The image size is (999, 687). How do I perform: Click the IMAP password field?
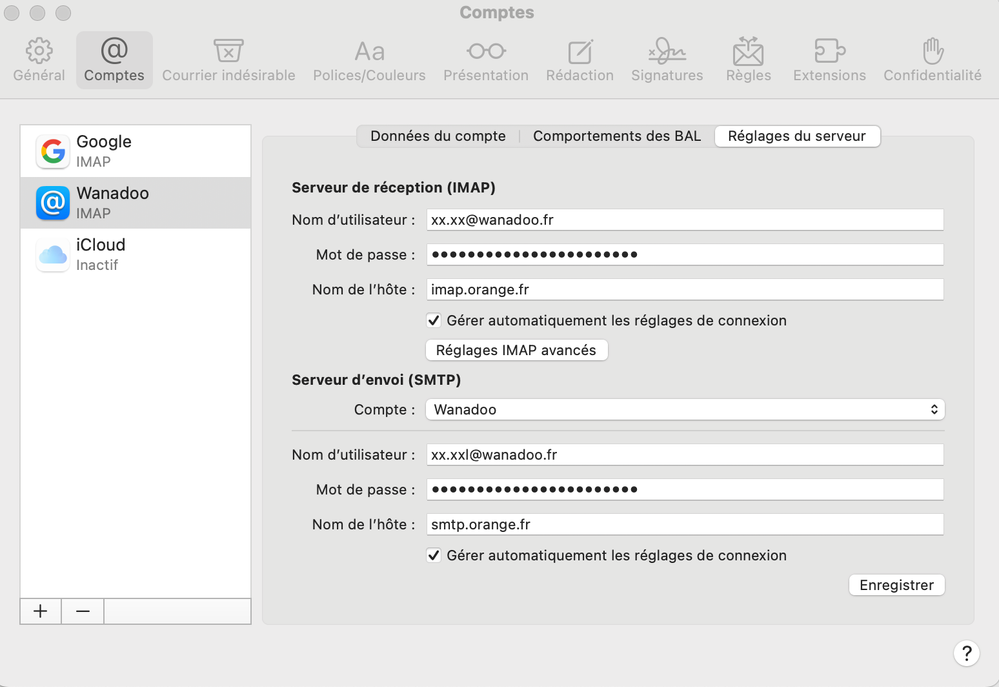point(685,255)
